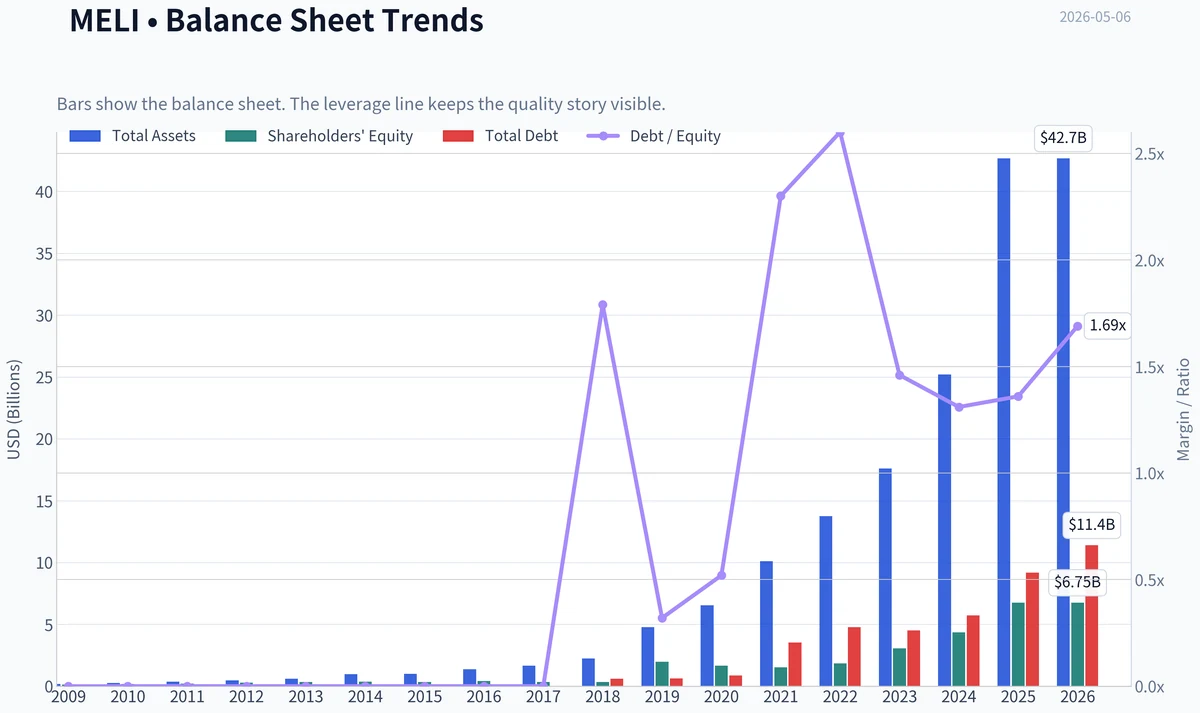Select the 2025 Total Debt red bar
Image resolution: width=1200 pixels, height=713 pixels.
point(1032,629)
